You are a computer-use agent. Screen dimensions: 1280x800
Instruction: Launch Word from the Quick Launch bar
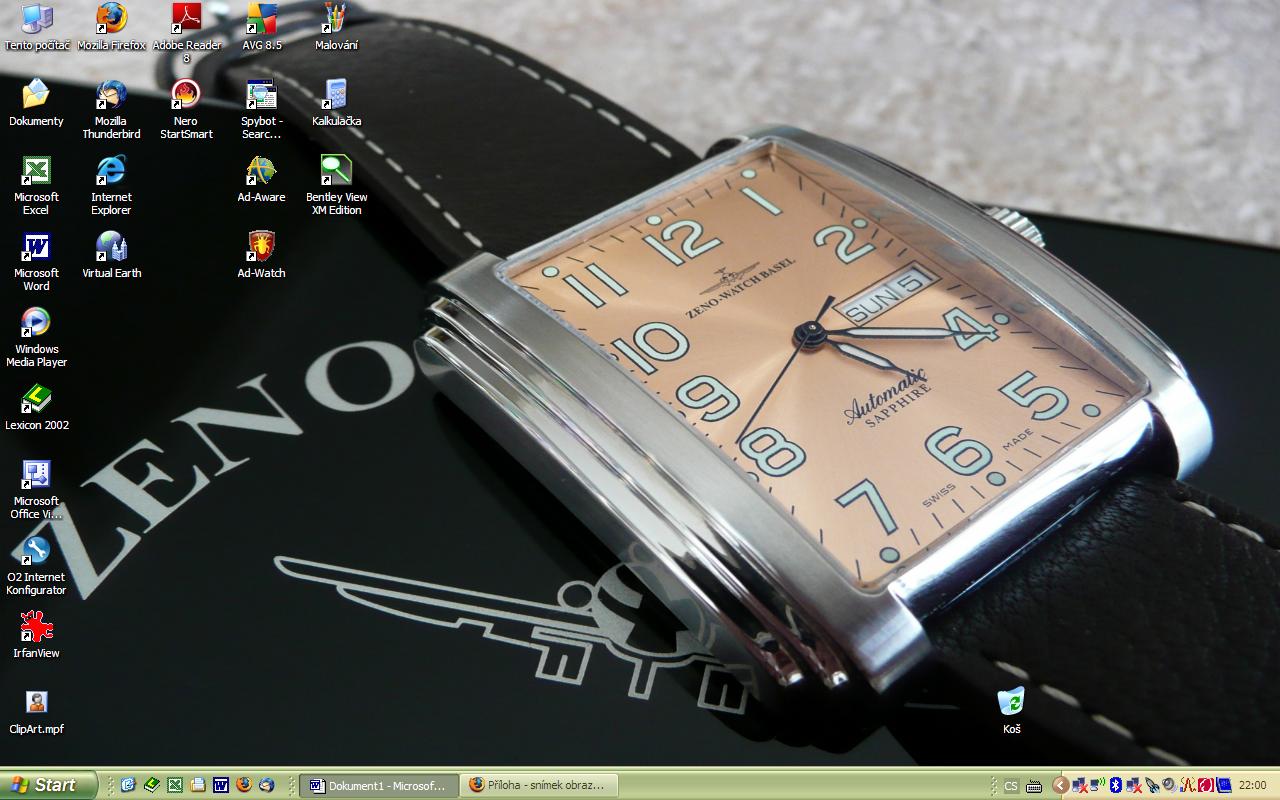(x=220, y=785)
